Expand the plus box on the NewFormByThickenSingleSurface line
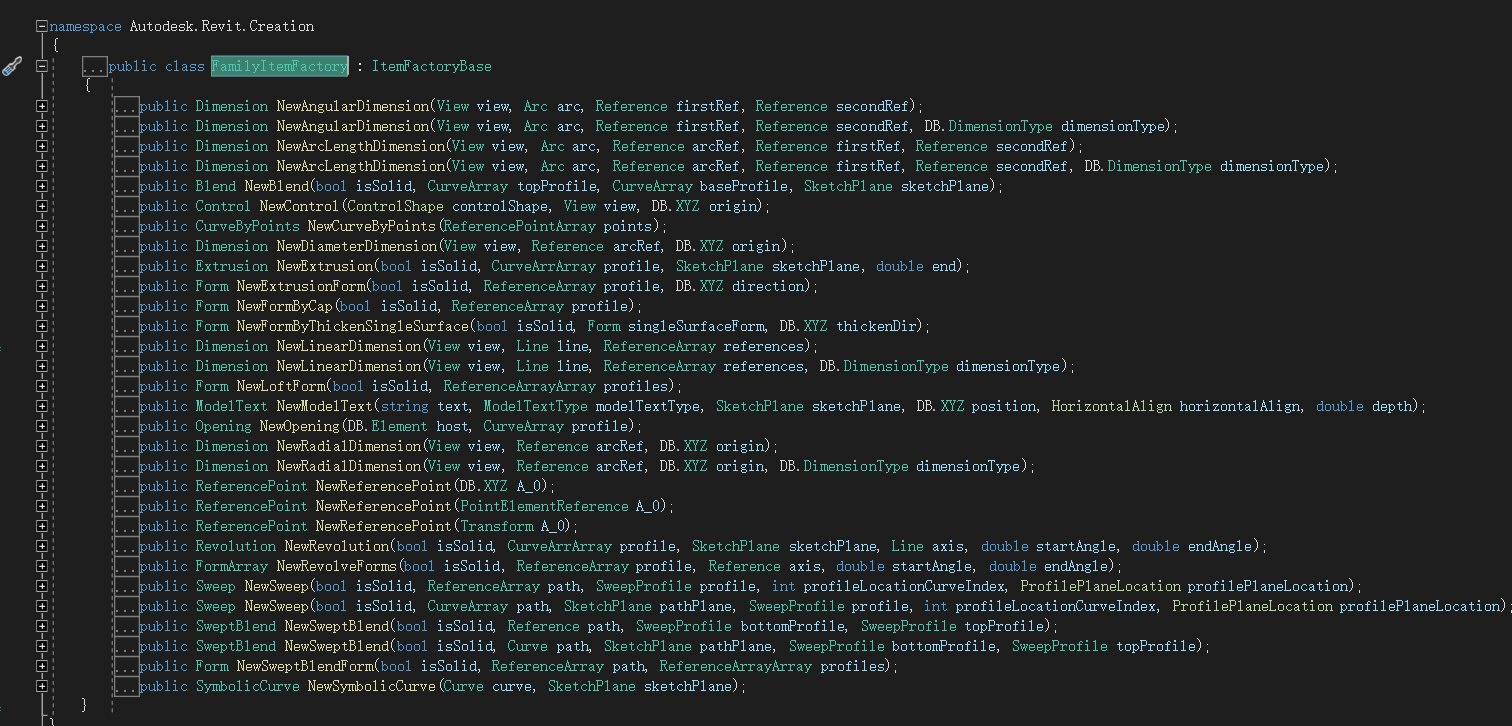1512x726 pixels. [41, 326]
